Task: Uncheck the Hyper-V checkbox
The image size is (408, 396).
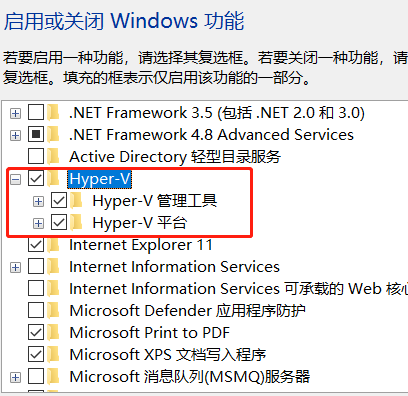Action: [36, 179]
